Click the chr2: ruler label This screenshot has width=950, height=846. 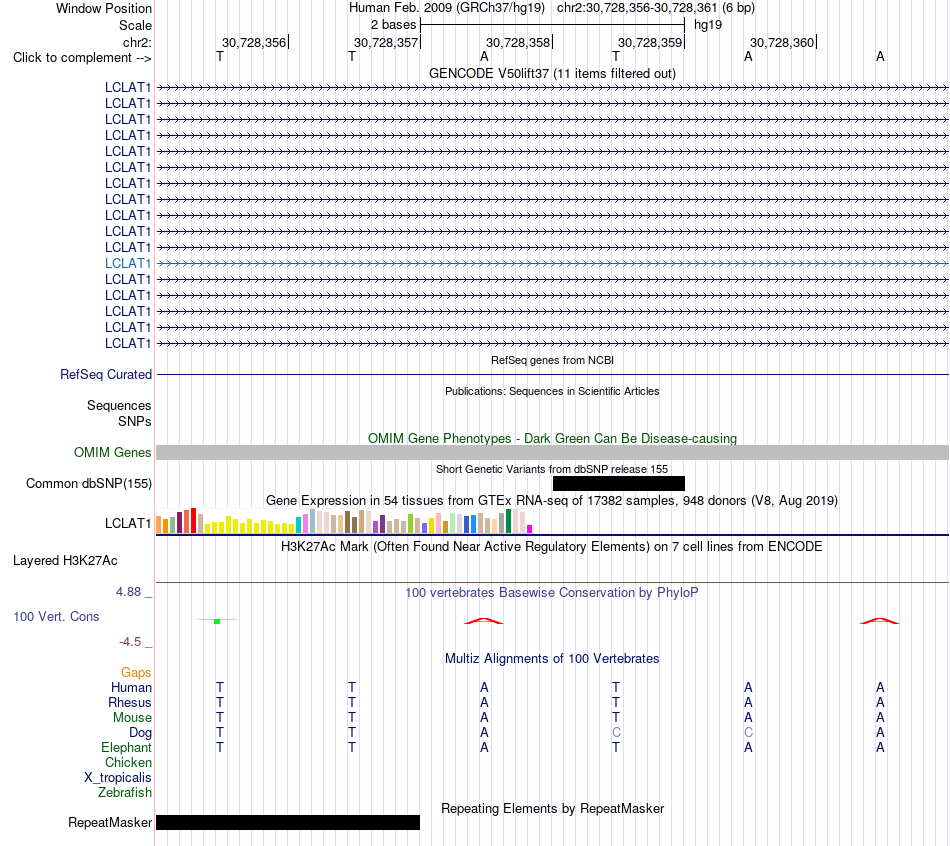[138, 42]
